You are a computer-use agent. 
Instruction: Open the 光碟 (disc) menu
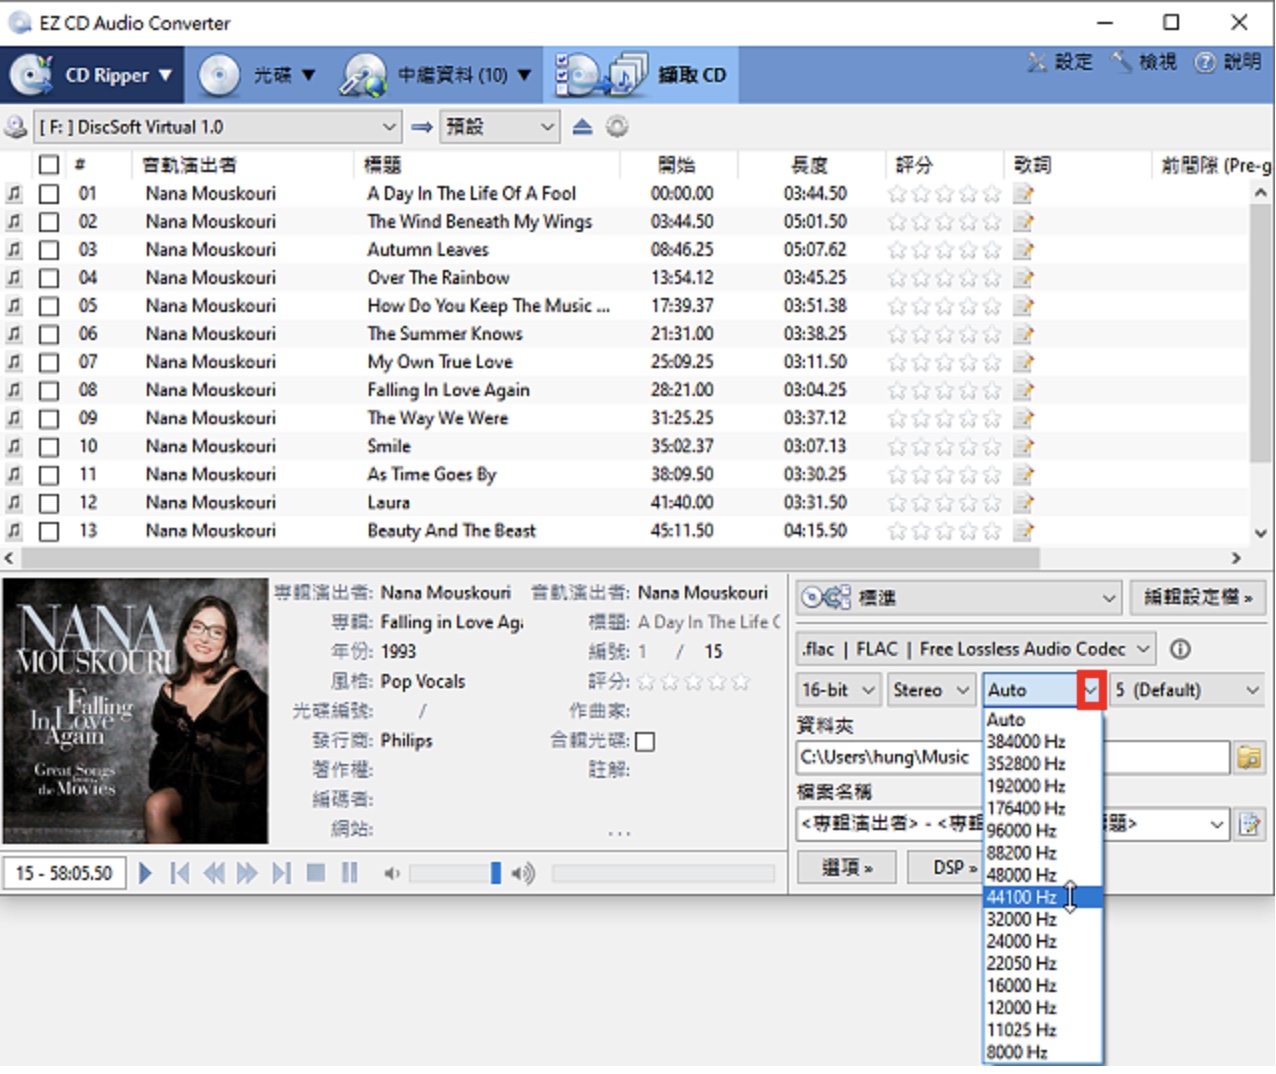[x=256, y=75]
